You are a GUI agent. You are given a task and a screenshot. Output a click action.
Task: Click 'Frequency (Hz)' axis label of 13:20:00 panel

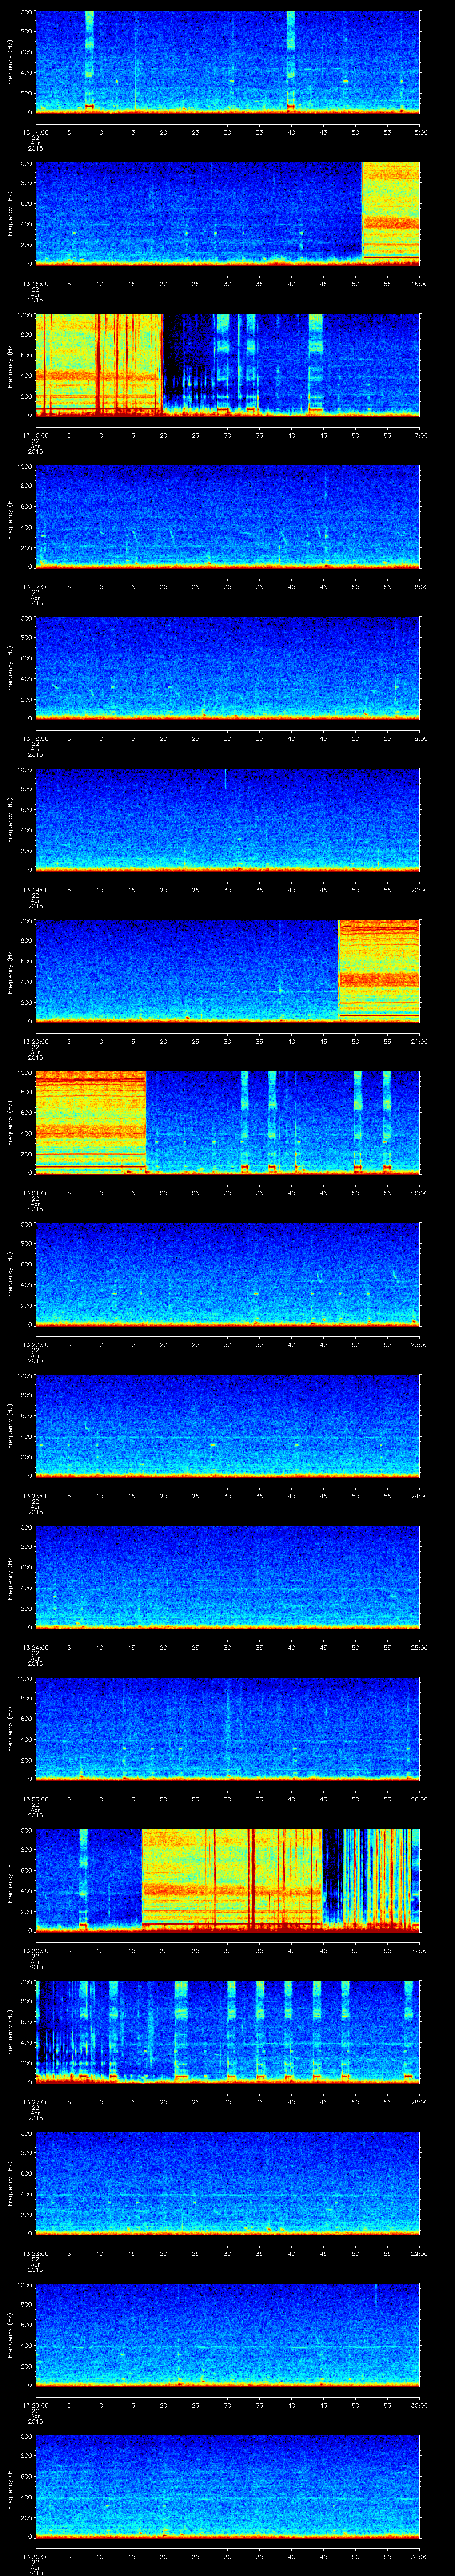click(10, 971)
